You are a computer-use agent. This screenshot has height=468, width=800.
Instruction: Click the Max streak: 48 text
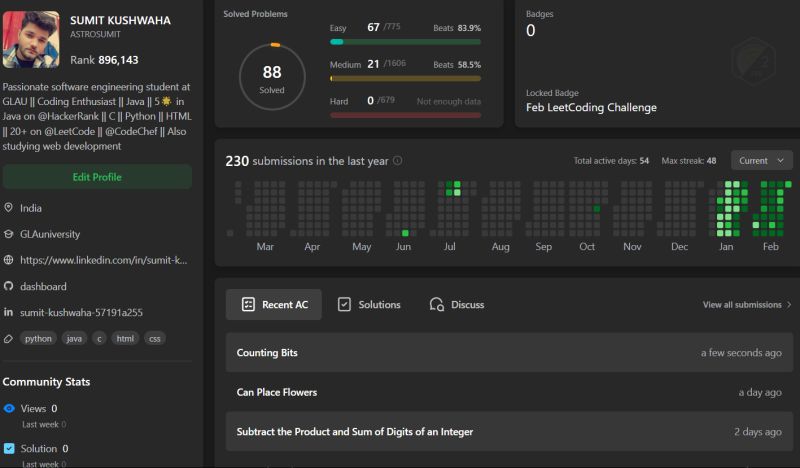[x=689, y=161]
